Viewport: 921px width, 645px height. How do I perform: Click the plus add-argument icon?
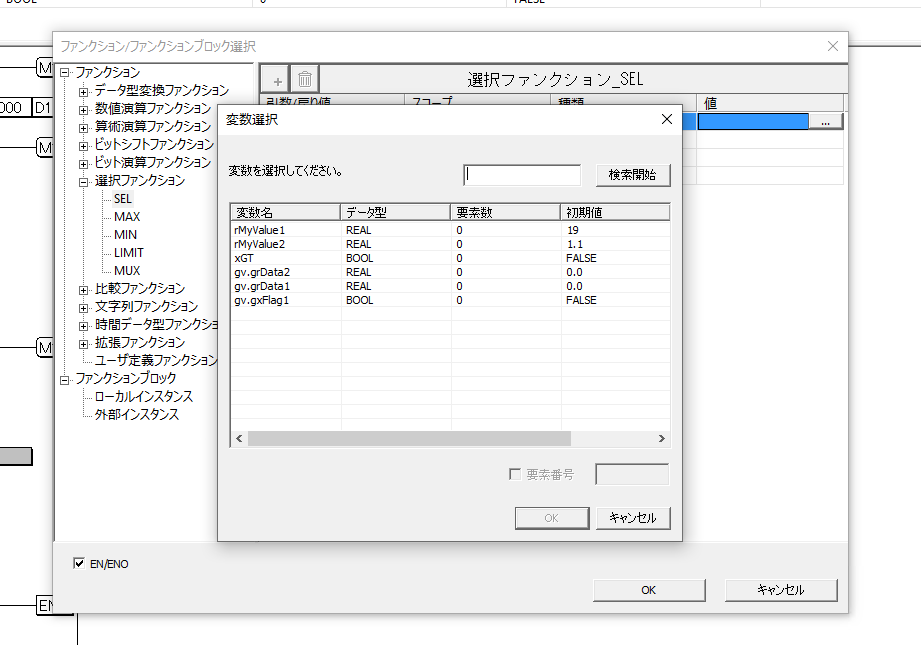point(278,79)
